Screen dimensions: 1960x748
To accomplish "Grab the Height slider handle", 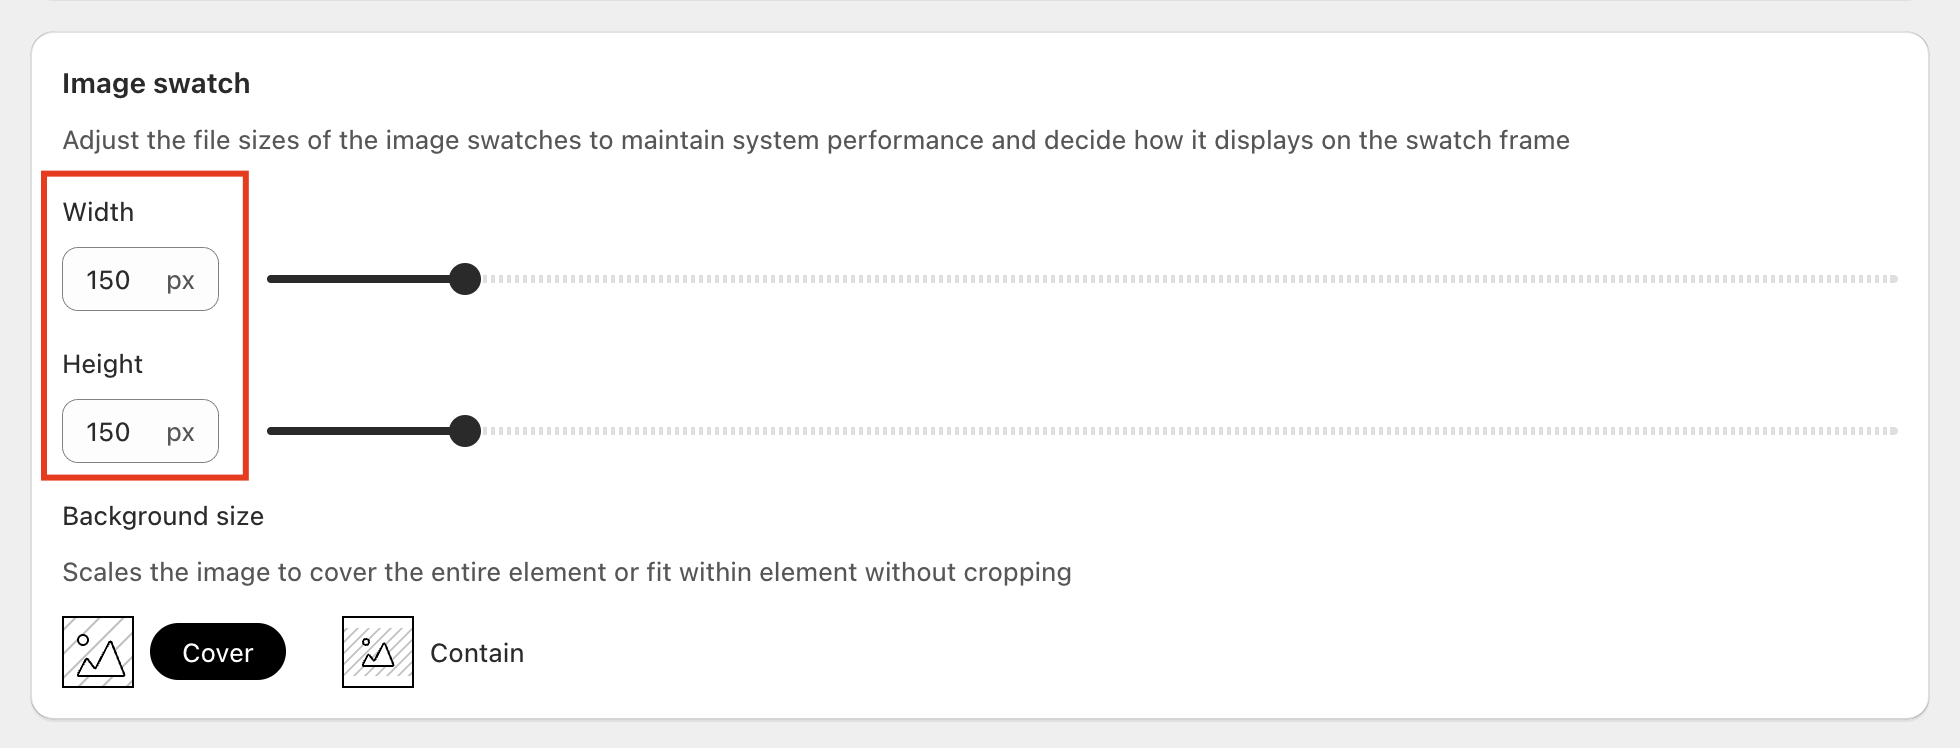I will [465, 431].
